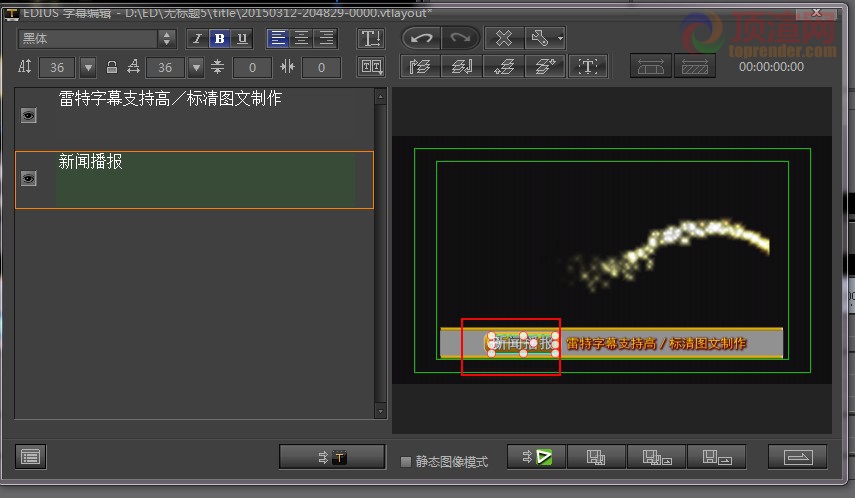Close the EDIUS subtitle editor window
This screenshot has height=498, width=855.
(x=816, y=12)
